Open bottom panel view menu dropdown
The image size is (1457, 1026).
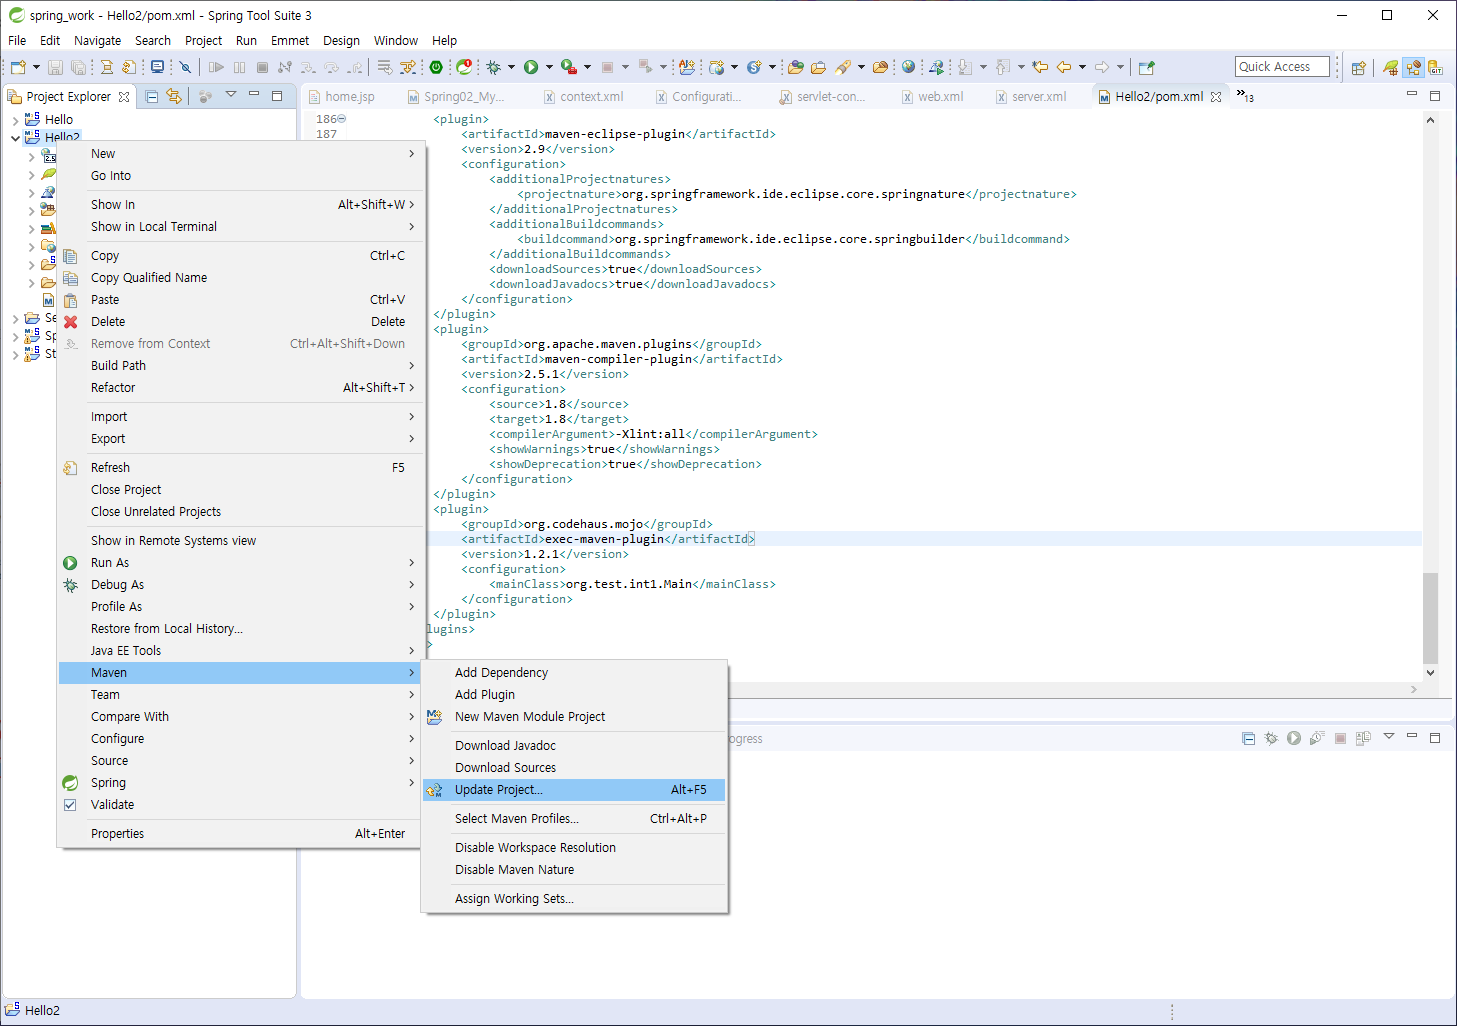coord(1389,737)
